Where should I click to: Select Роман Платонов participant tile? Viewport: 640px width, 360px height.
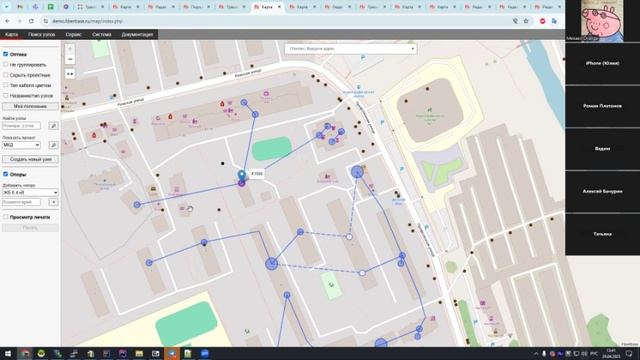(602, 106)
